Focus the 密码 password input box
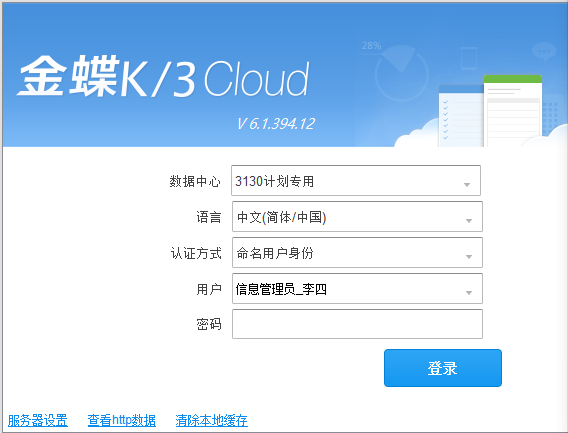 [x=357, y=324]
